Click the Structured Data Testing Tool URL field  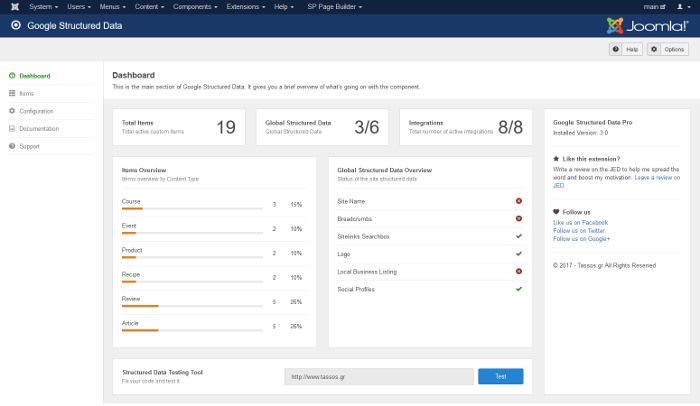coord(379,377)
